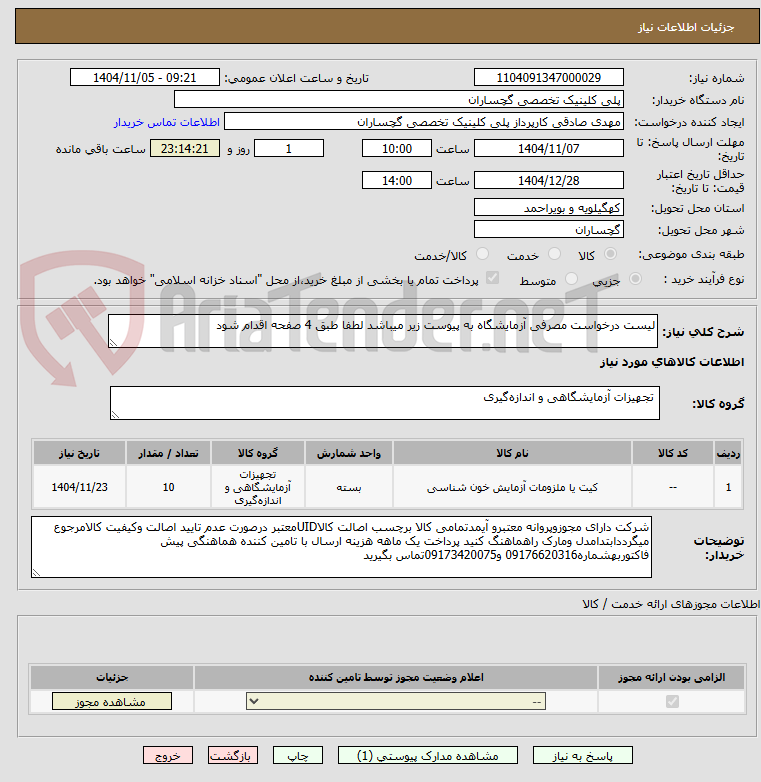Click the پاسخ به نیاز button

pos(582,756)
